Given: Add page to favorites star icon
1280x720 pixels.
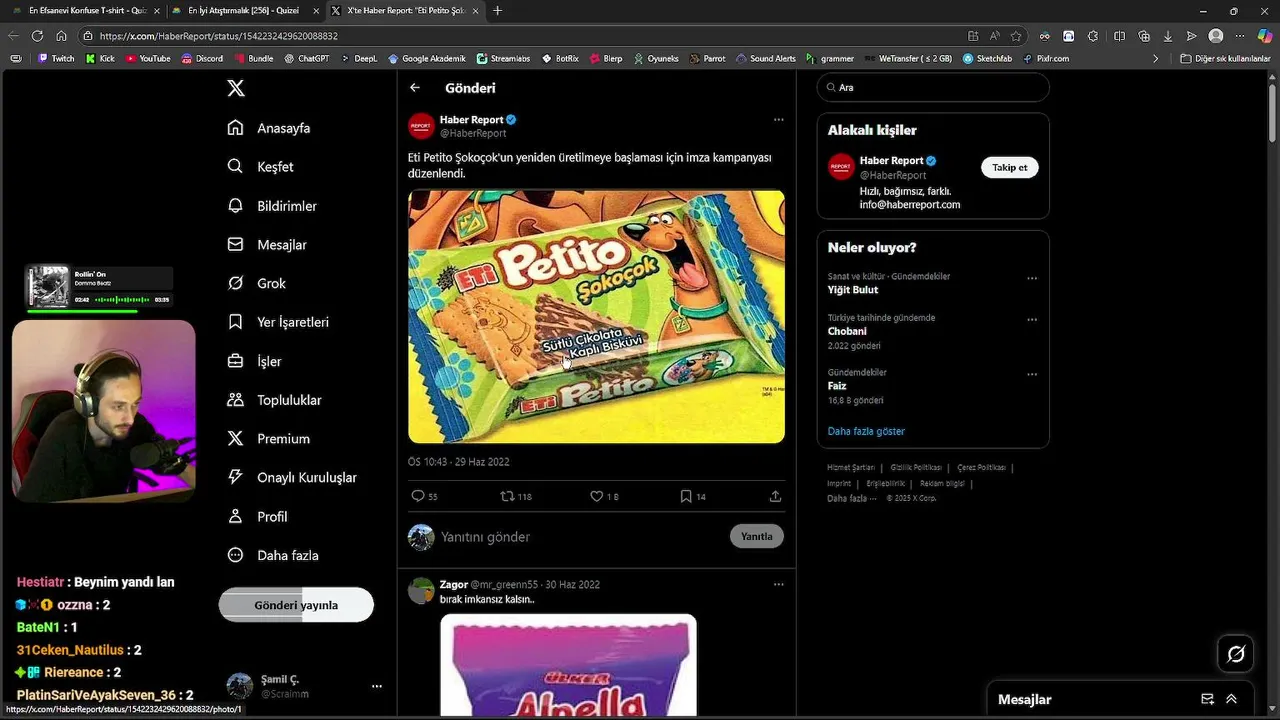Looking at the screenshot, I should click(1016, 36).
